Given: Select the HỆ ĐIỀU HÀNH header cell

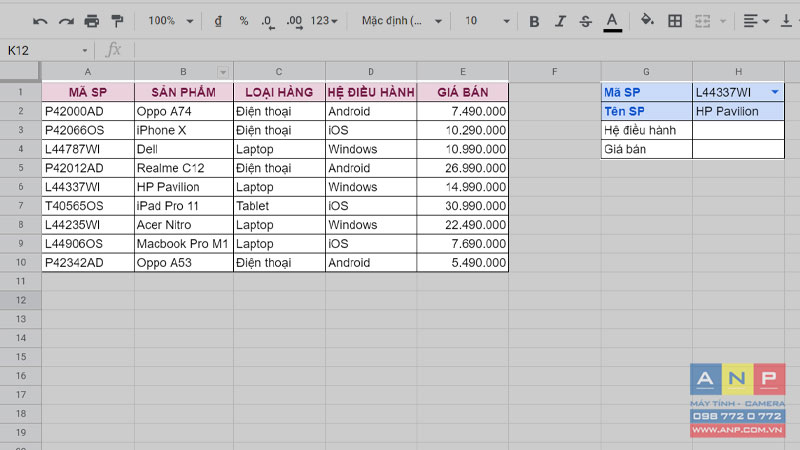Looking at the screenshot, I should [x=371, y=92].
